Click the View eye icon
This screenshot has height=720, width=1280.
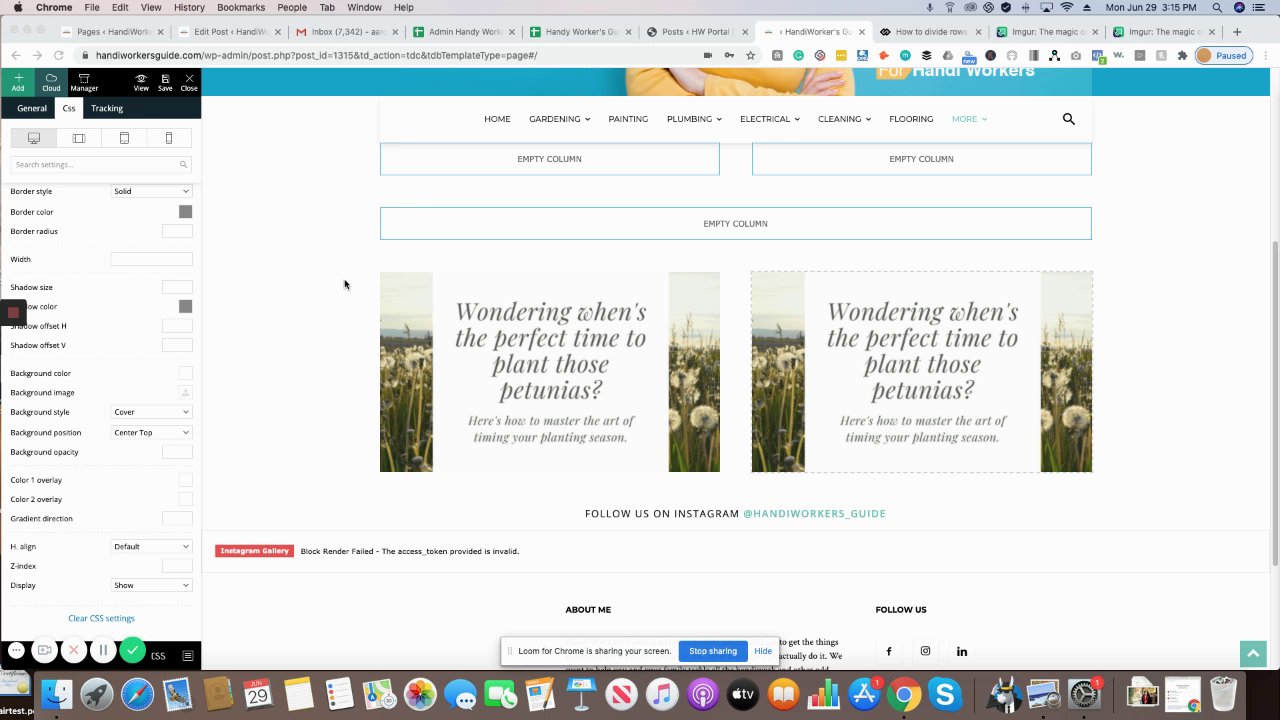click(141, 82)
